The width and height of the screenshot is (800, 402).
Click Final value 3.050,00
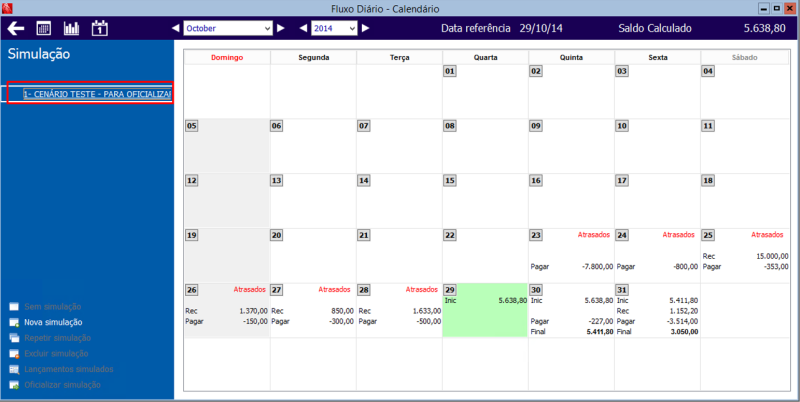pyautogui.click(x=684, y=332)
